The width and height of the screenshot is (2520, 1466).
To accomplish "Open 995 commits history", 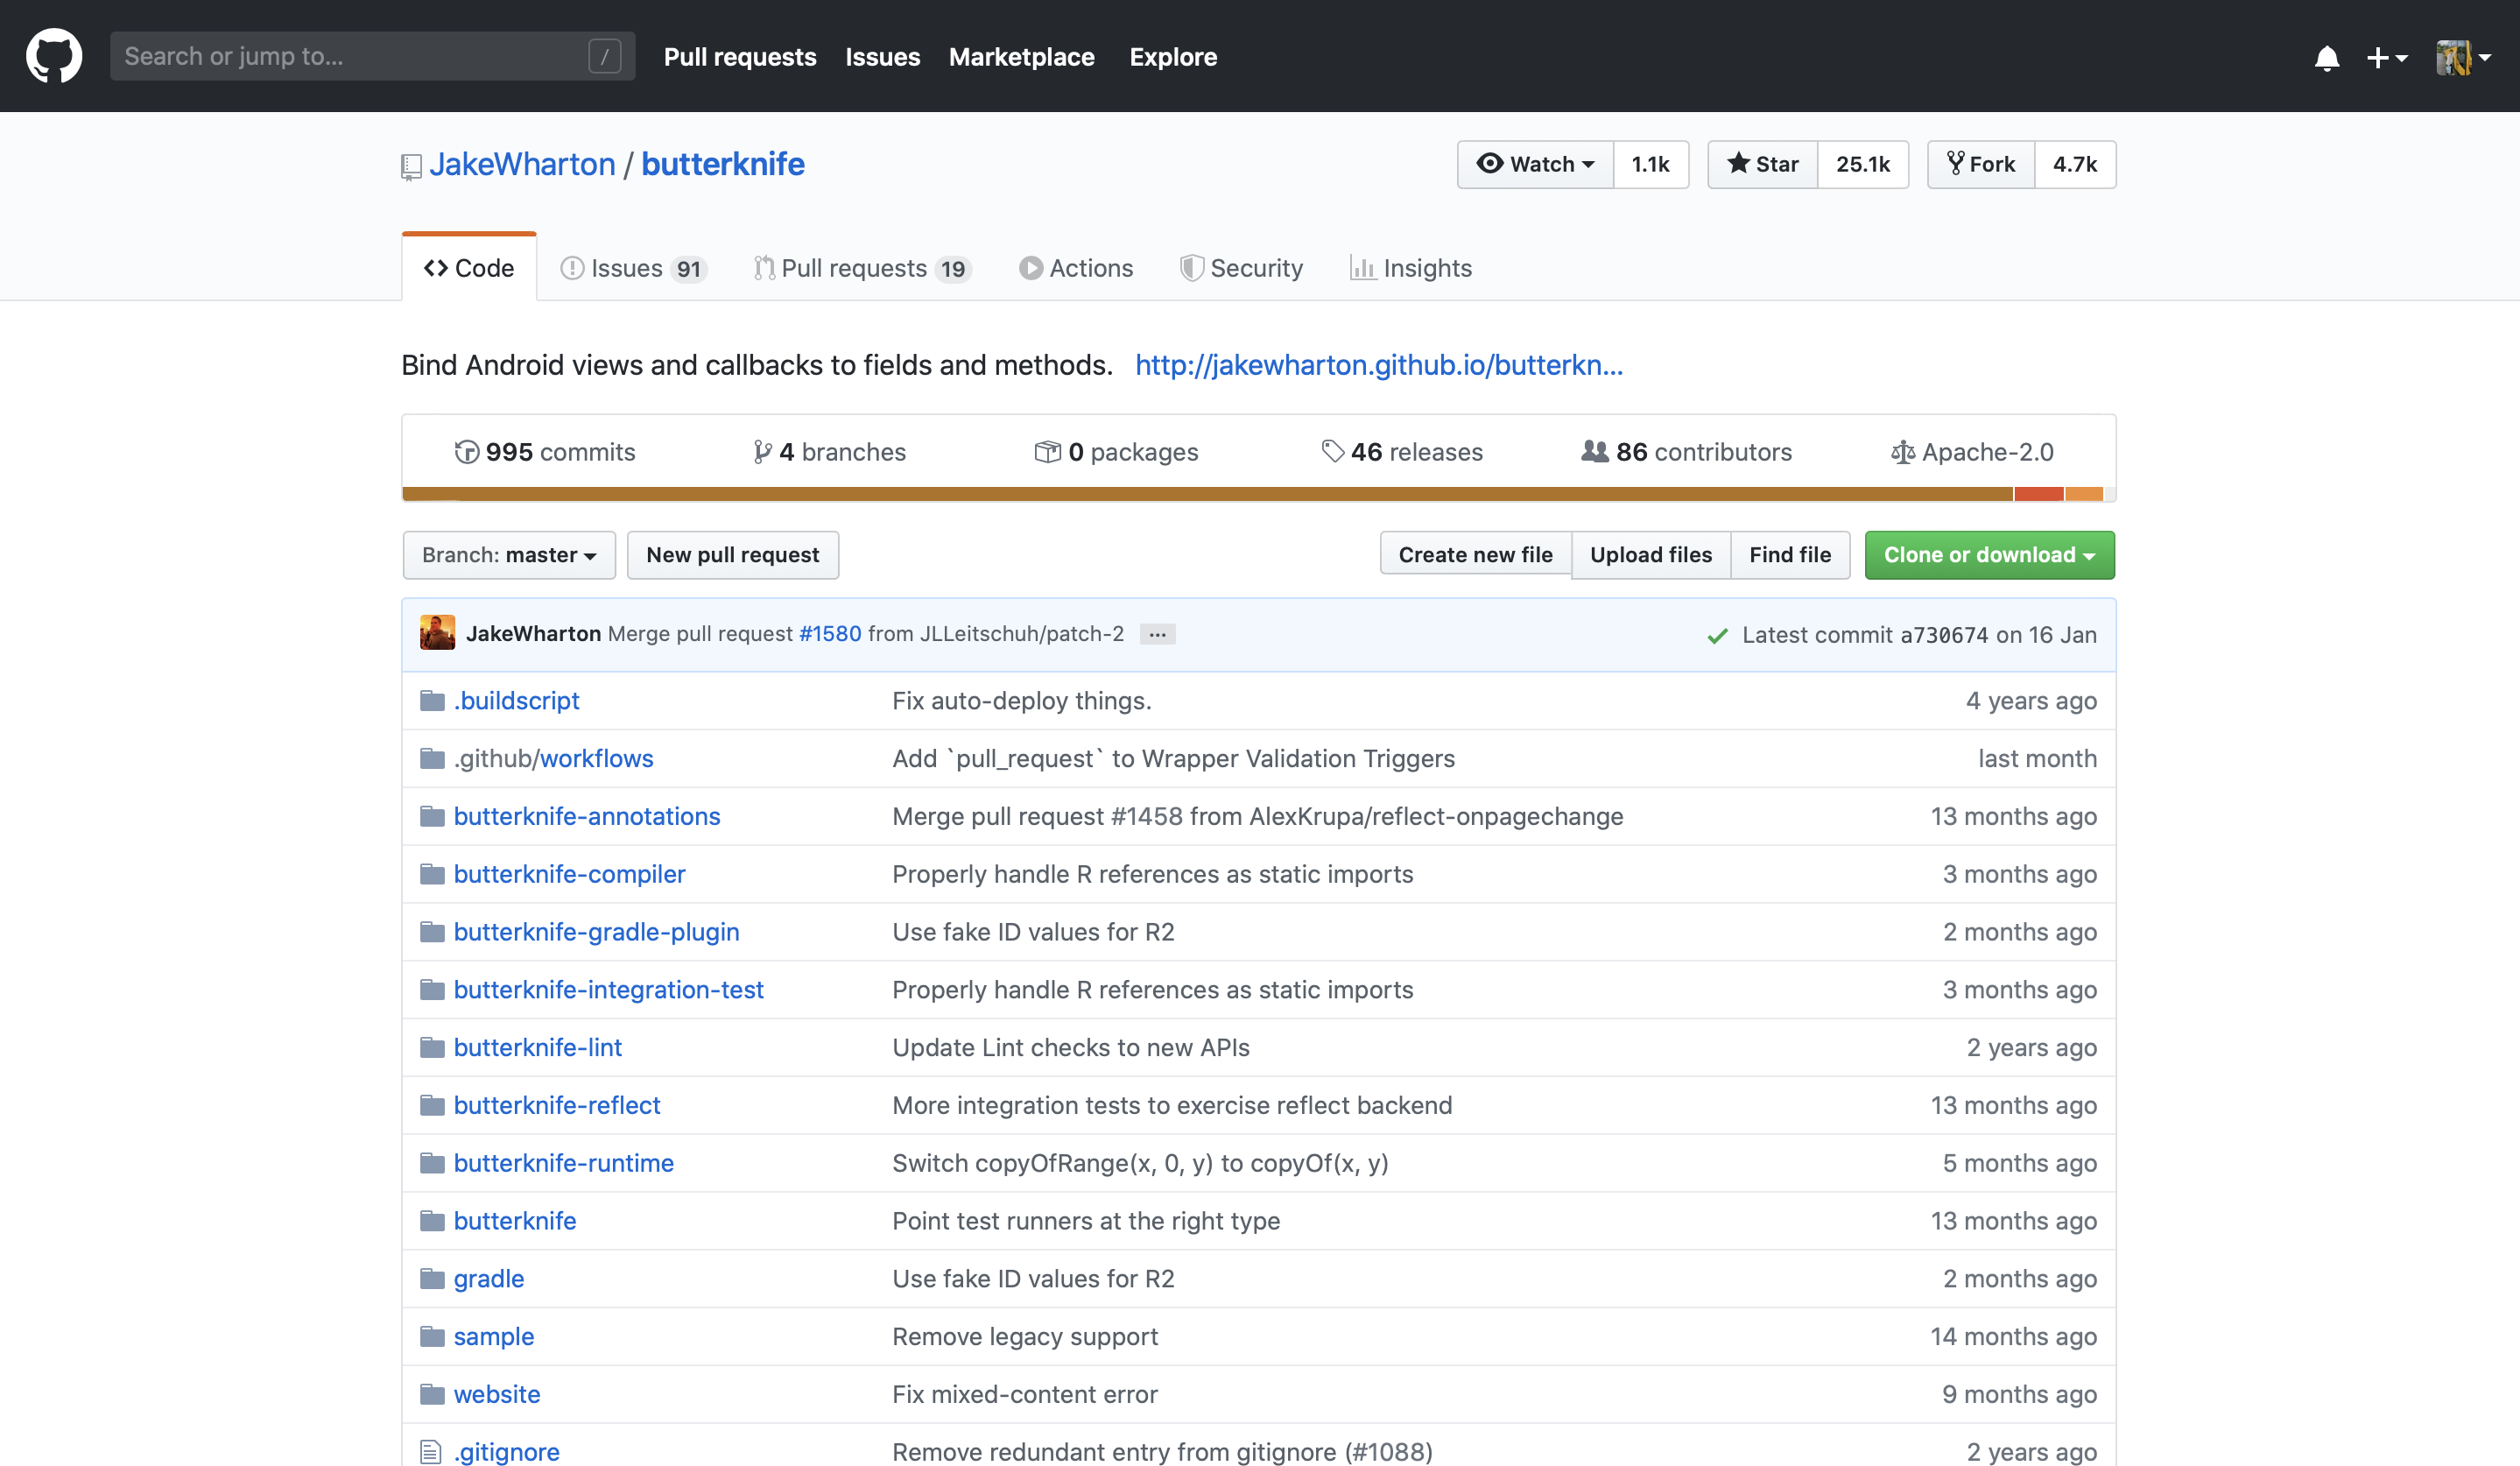I will tap(545, 452).
